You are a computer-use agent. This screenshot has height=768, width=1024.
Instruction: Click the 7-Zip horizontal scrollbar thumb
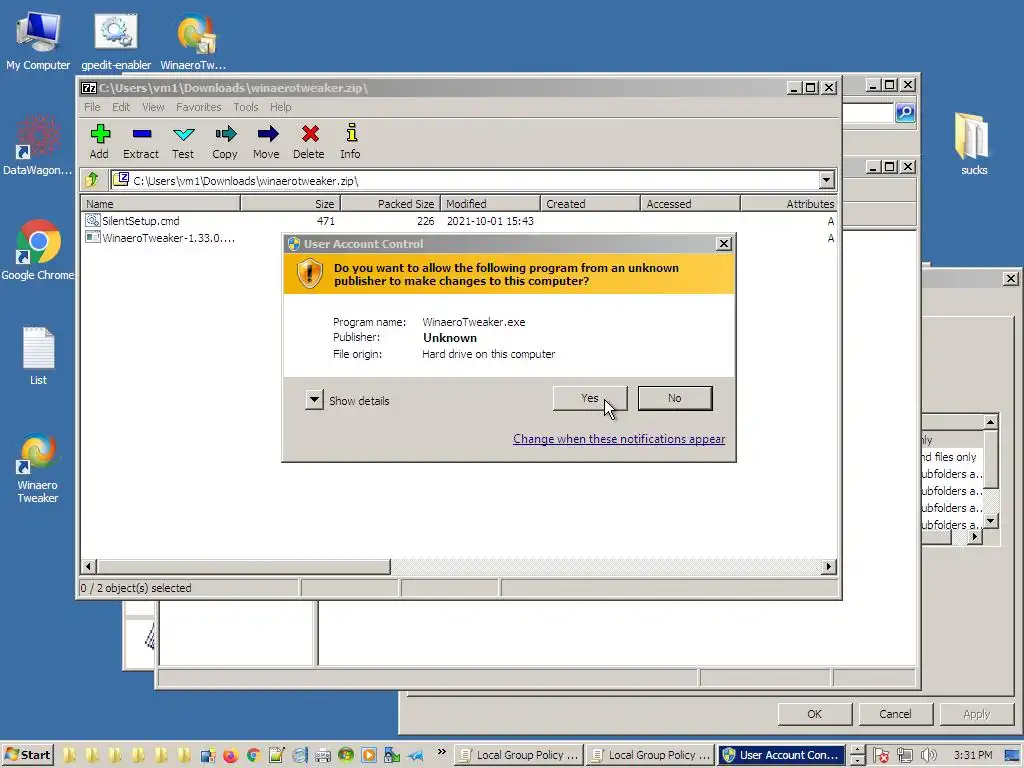(244, 566)
